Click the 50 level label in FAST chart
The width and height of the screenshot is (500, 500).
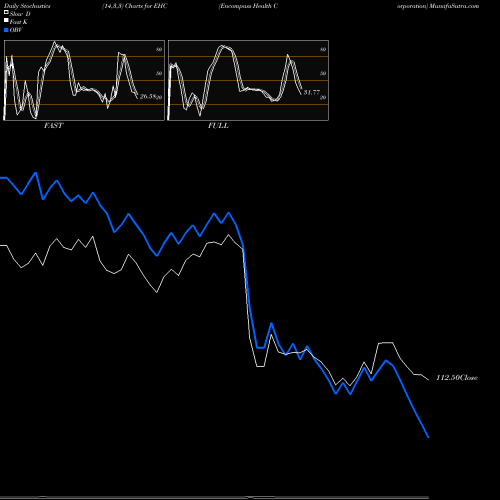[159, 73]
